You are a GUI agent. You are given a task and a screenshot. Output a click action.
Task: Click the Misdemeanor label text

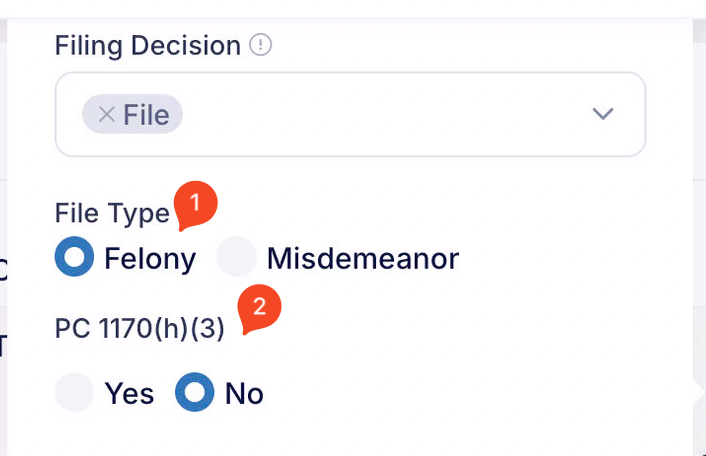(x=363, y=259)
